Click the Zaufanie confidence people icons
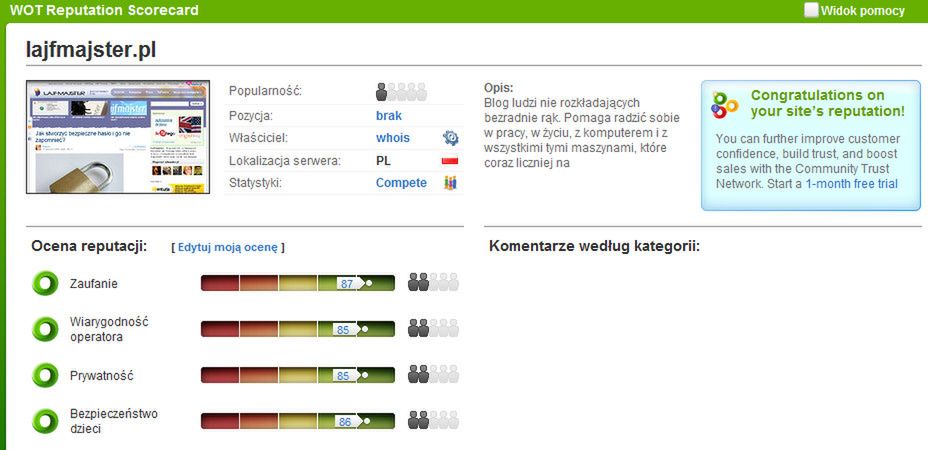Image resolution: width=928 pixels, height=450 pixels. [x=433, y=282]
